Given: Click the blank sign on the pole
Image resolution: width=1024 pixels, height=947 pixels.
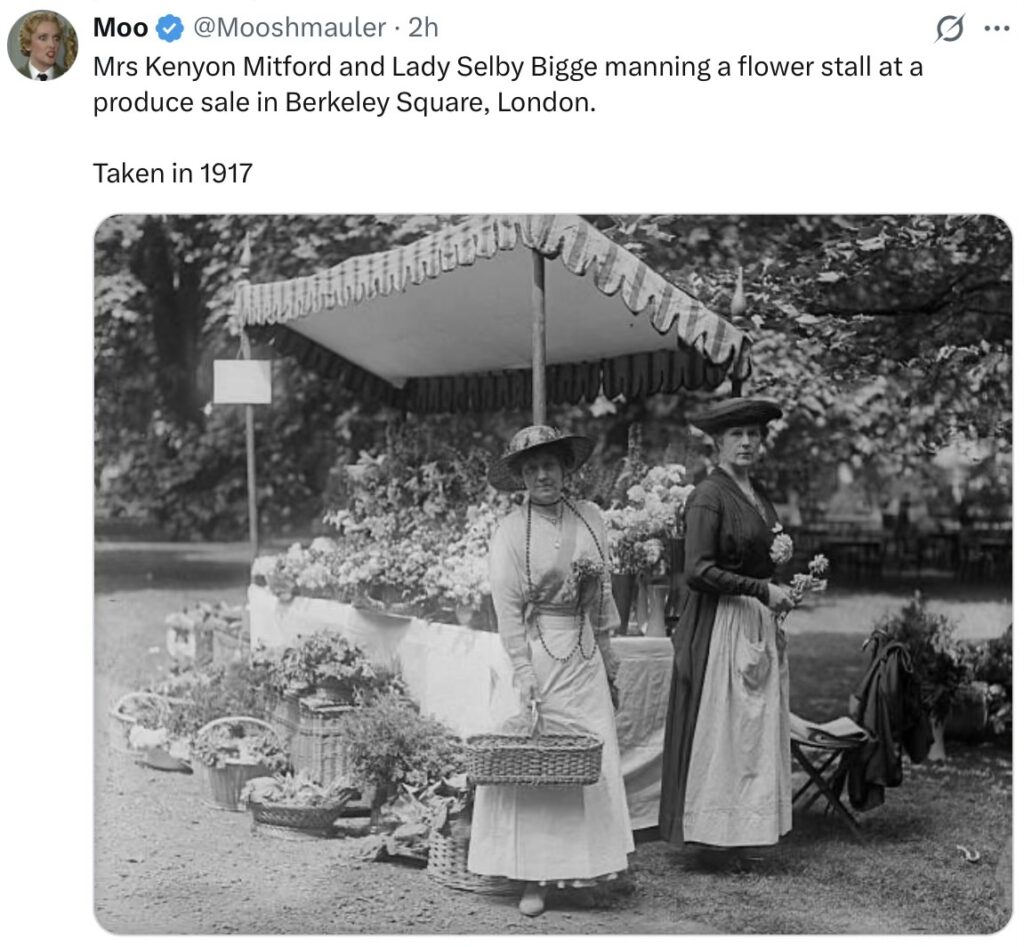Looking at the screenshot, I should coord(242,381).
